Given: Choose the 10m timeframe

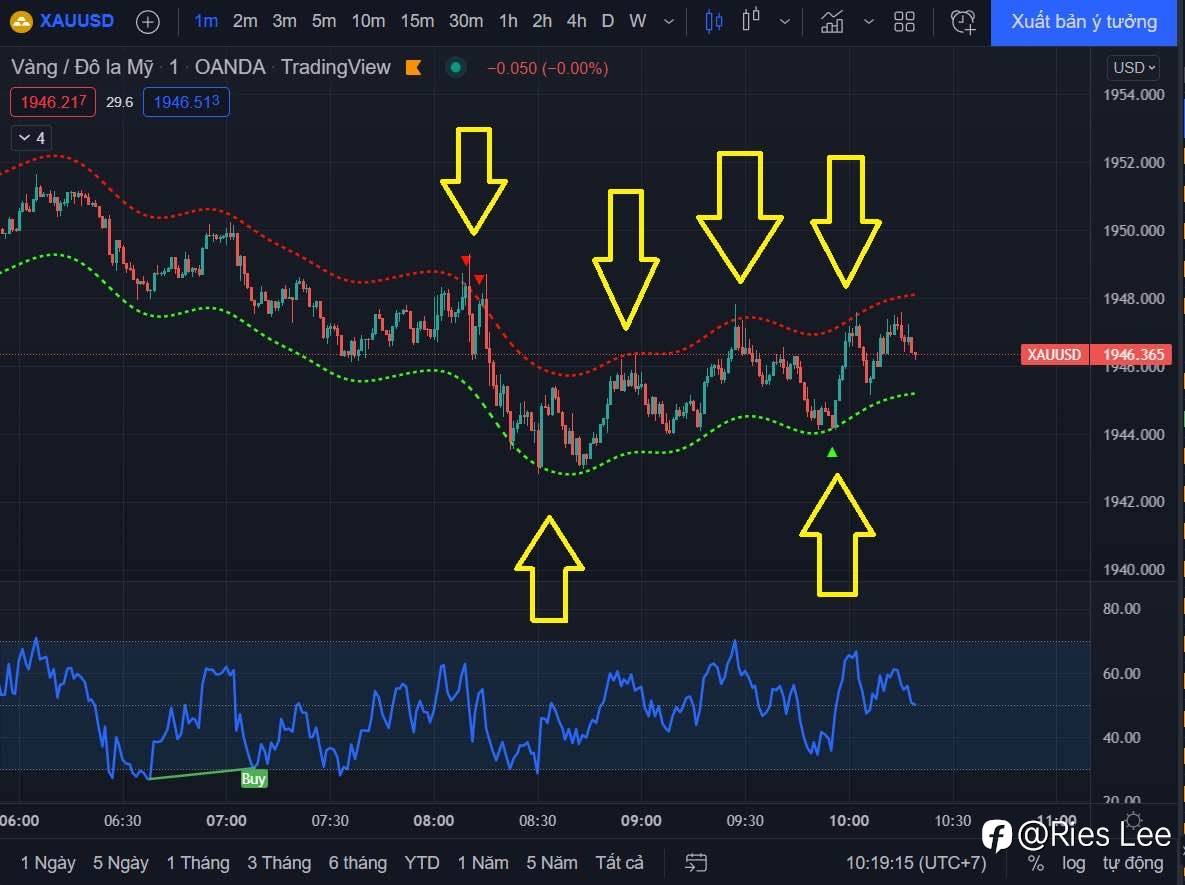Looking at the screenshot, I should [368, 21].
